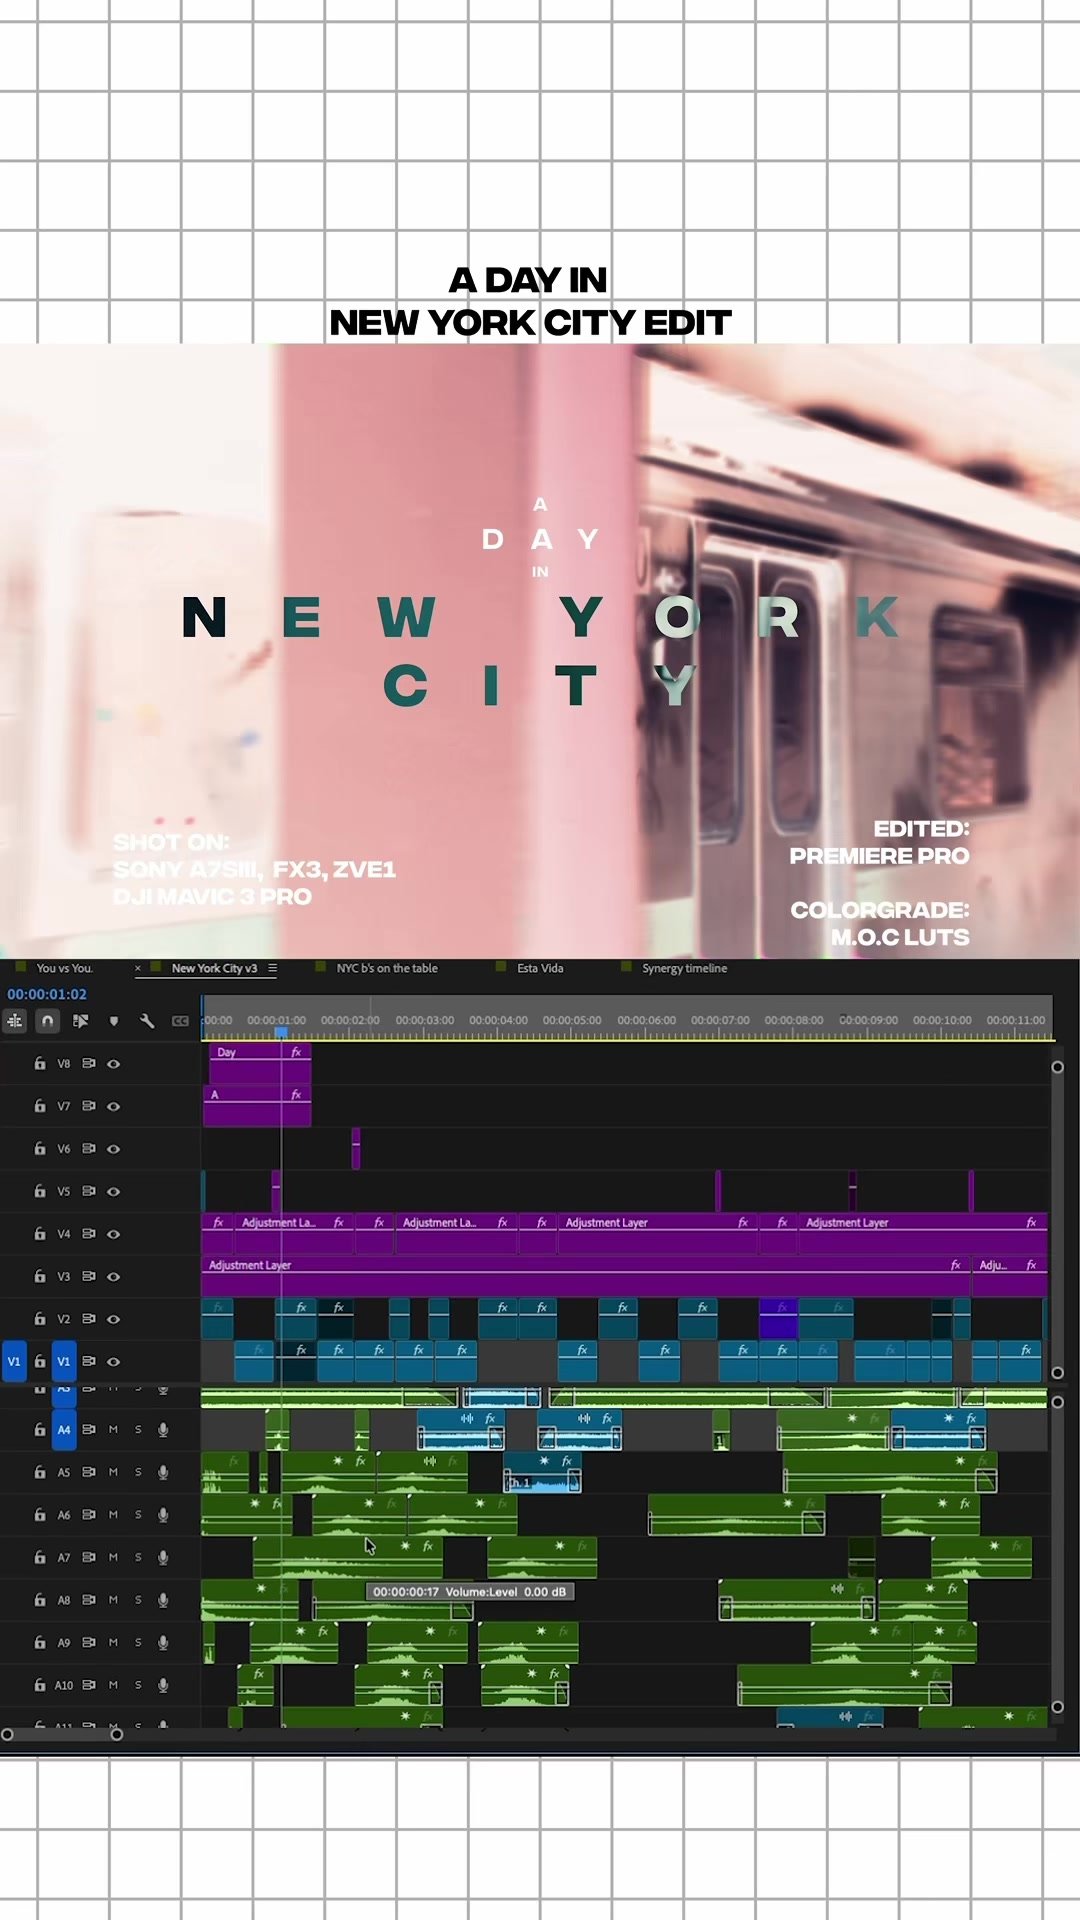The width and height of the screenshot is (1080, 1920).
Task: Open the Synergy timeline tab
Action: (x=685, y=968)
